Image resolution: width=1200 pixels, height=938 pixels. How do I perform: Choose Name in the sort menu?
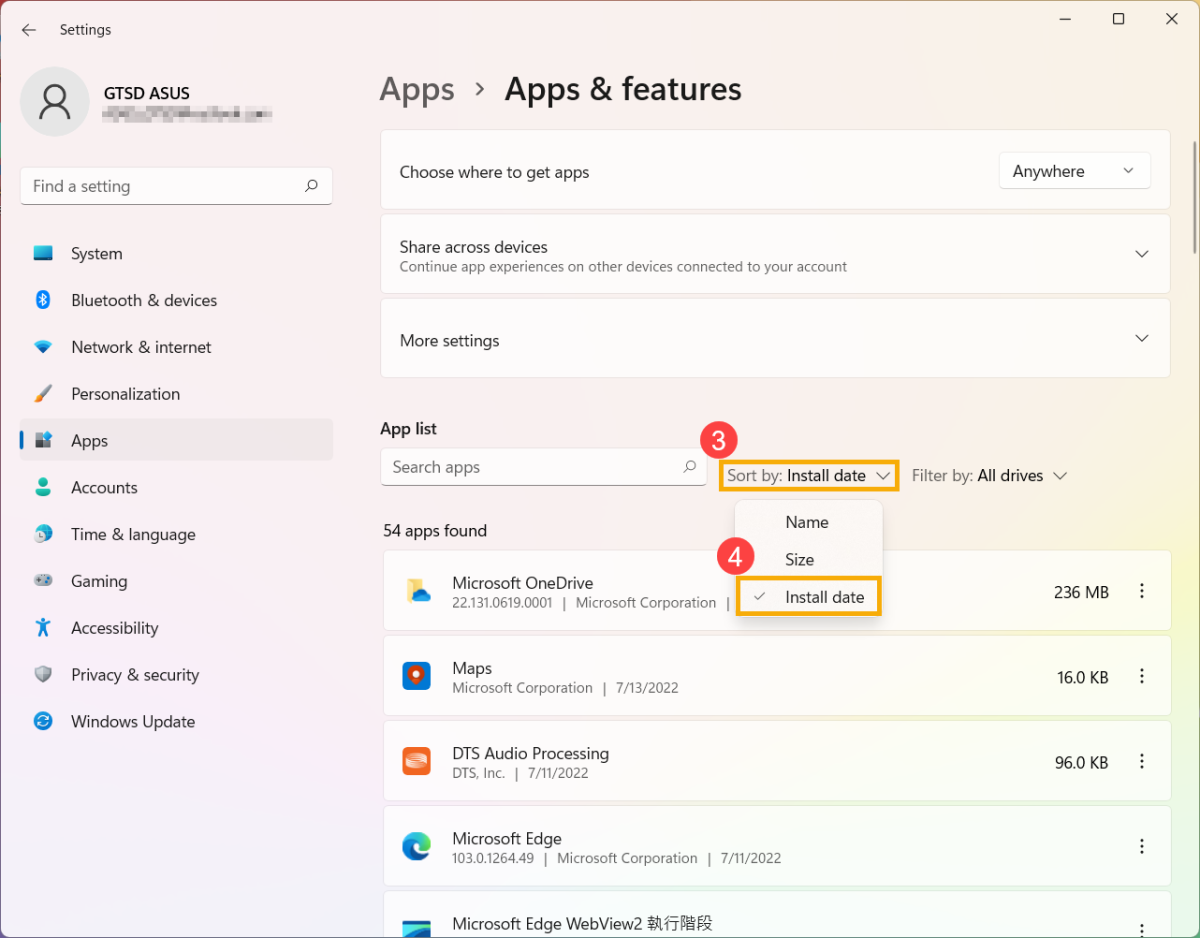tap(806, 522)
